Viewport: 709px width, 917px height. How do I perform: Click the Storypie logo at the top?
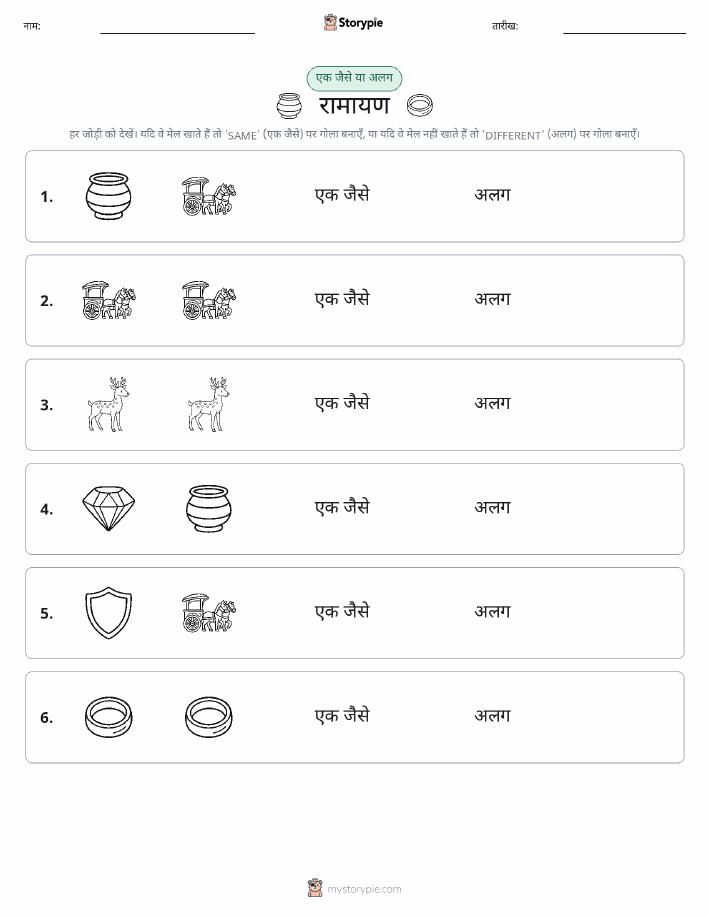pyautogui.click(x=353, y=23)
